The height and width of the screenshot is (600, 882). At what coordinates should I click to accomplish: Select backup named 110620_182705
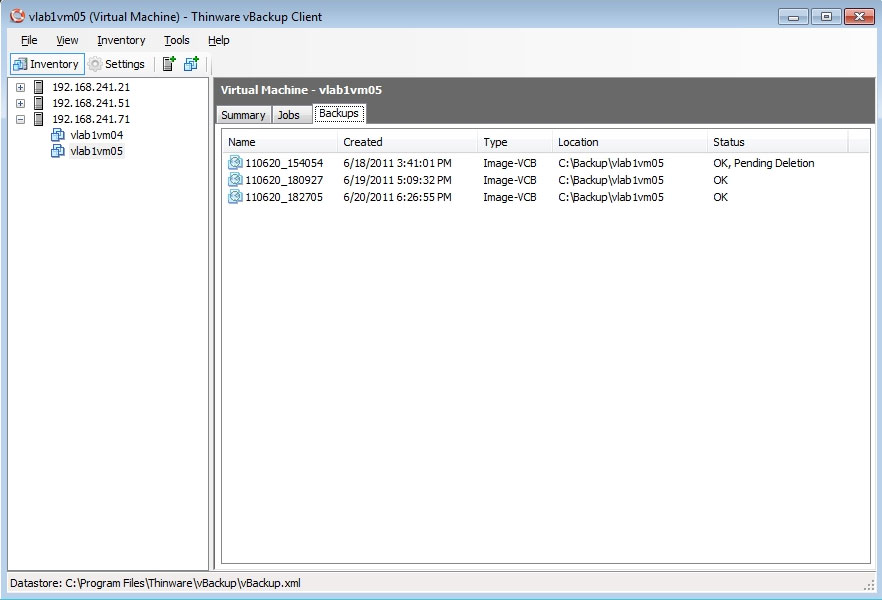click(x=284, y=197)
